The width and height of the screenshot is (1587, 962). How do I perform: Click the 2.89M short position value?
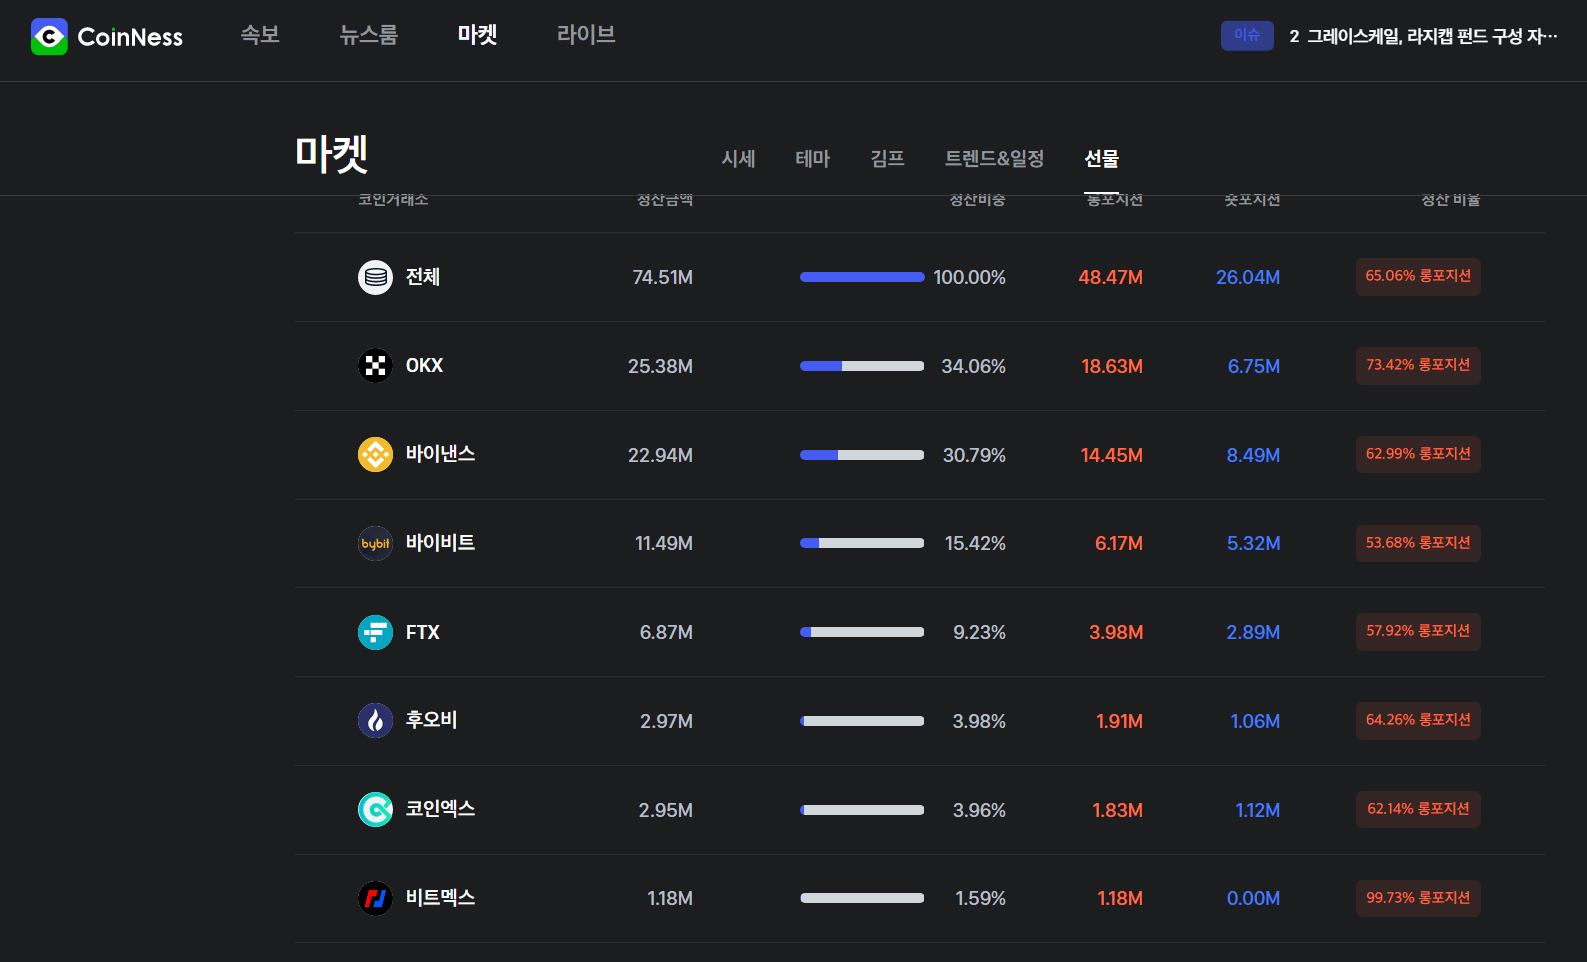(1253, 633)
